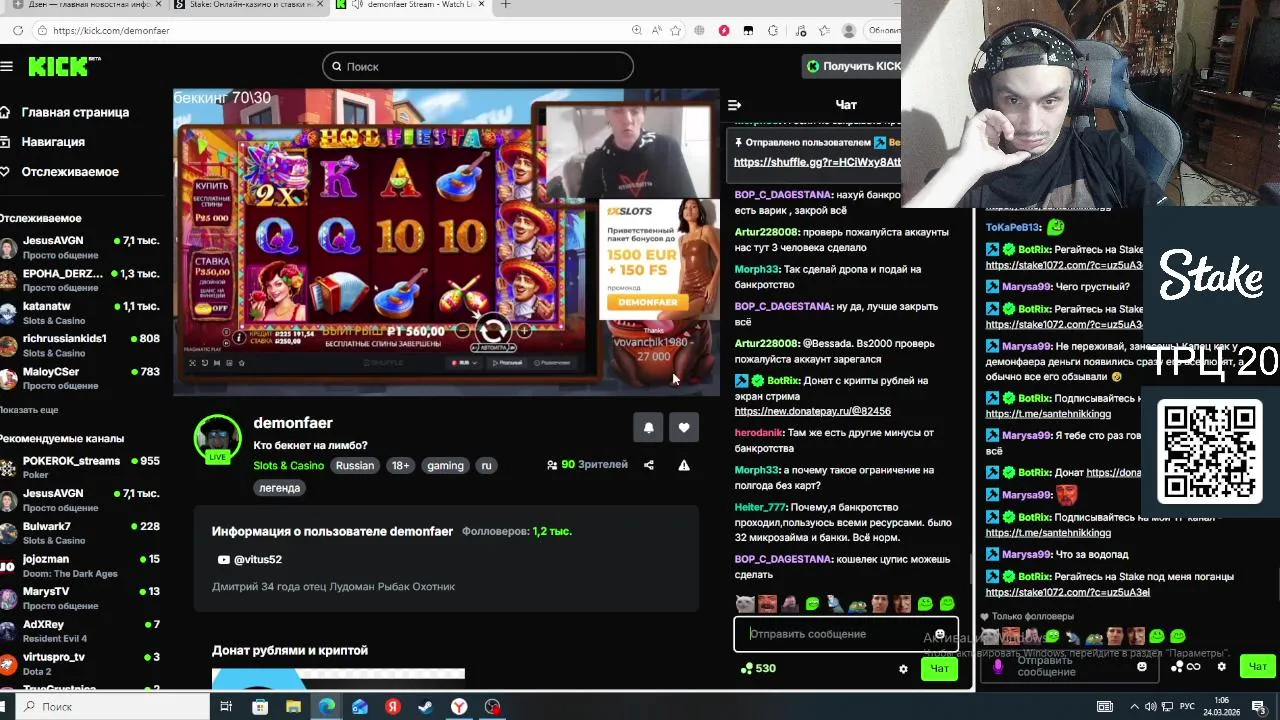Viewport: 1280px width, 720px height.
Task: Open AdXRey recommended channel
Action: pyautogui.click(x=80, y=631)
